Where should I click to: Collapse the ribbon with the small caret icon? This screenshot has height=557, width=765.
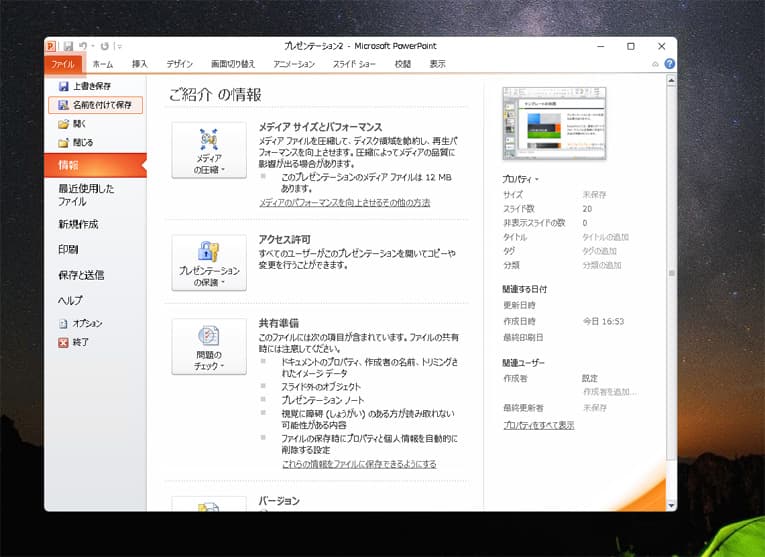(656, 64)
